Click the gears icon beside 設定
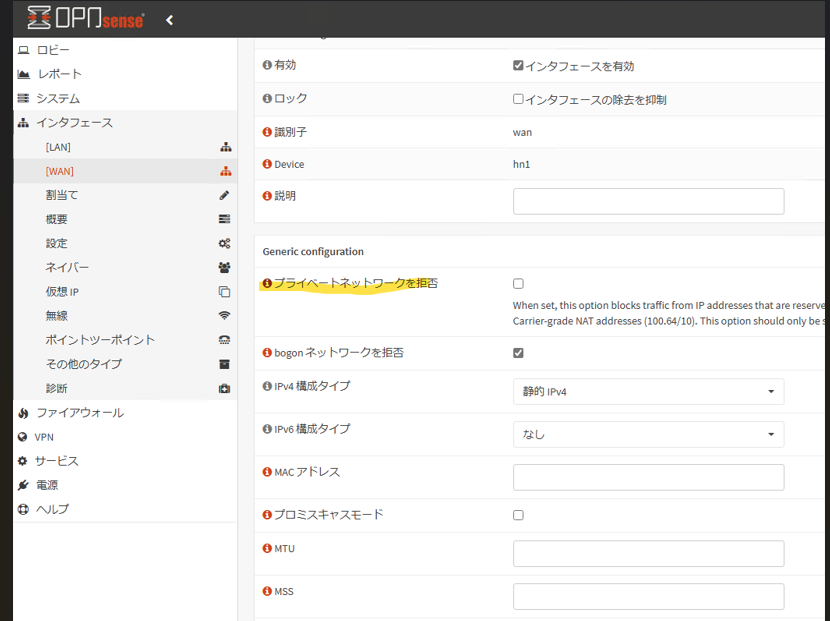Screen dimensions: 830x621 click(x=224, y=244)
